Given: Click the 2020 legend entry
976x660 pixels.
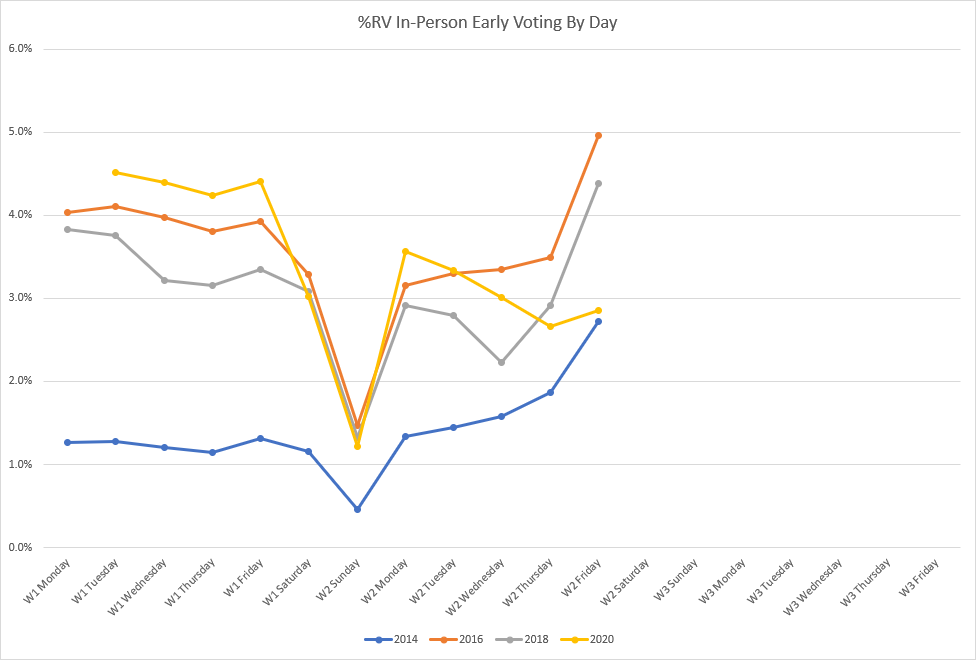Looking at the screenshot, I should (587, 639).
